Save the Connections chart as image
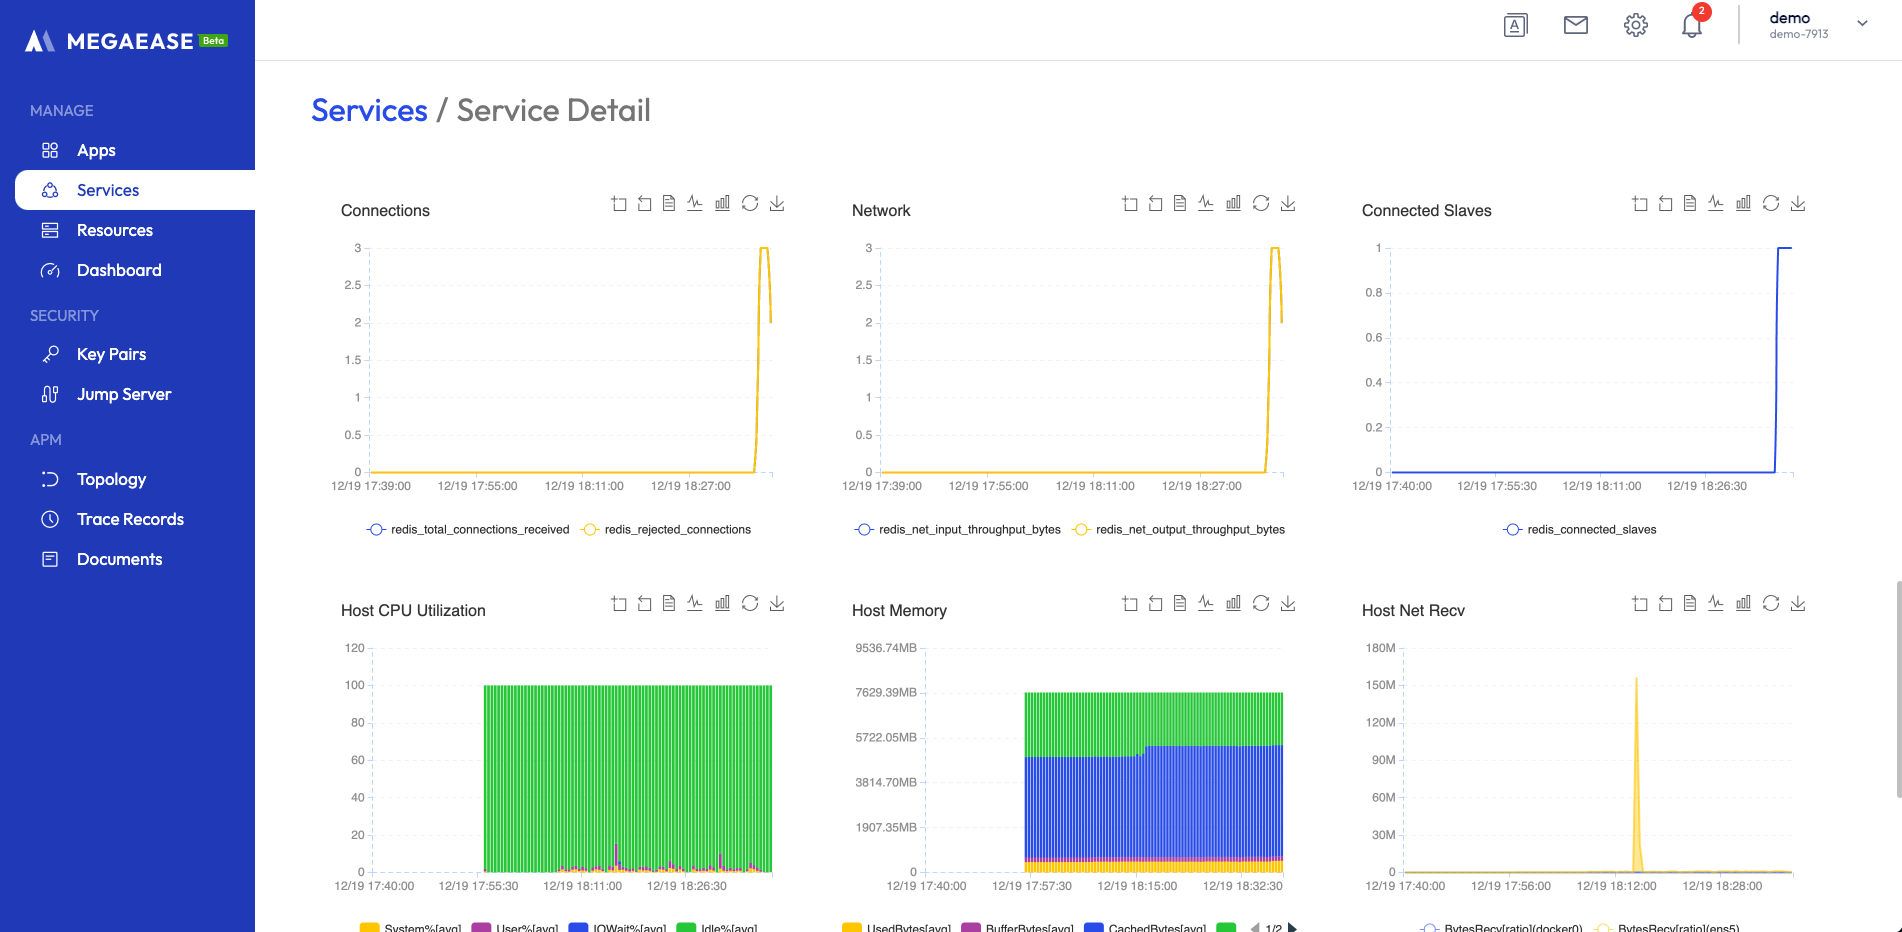The width and height of the screenshot is (1902, 932). click(x=777, y=203)
